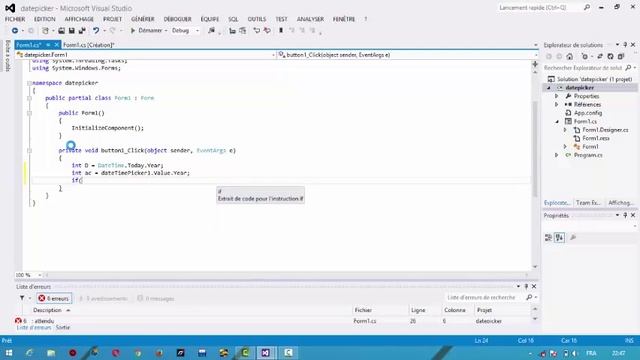Click the alphabetical sort icon in Propriétés
Viewport: 640px width, 360px height.
click(x=560, y=238)
